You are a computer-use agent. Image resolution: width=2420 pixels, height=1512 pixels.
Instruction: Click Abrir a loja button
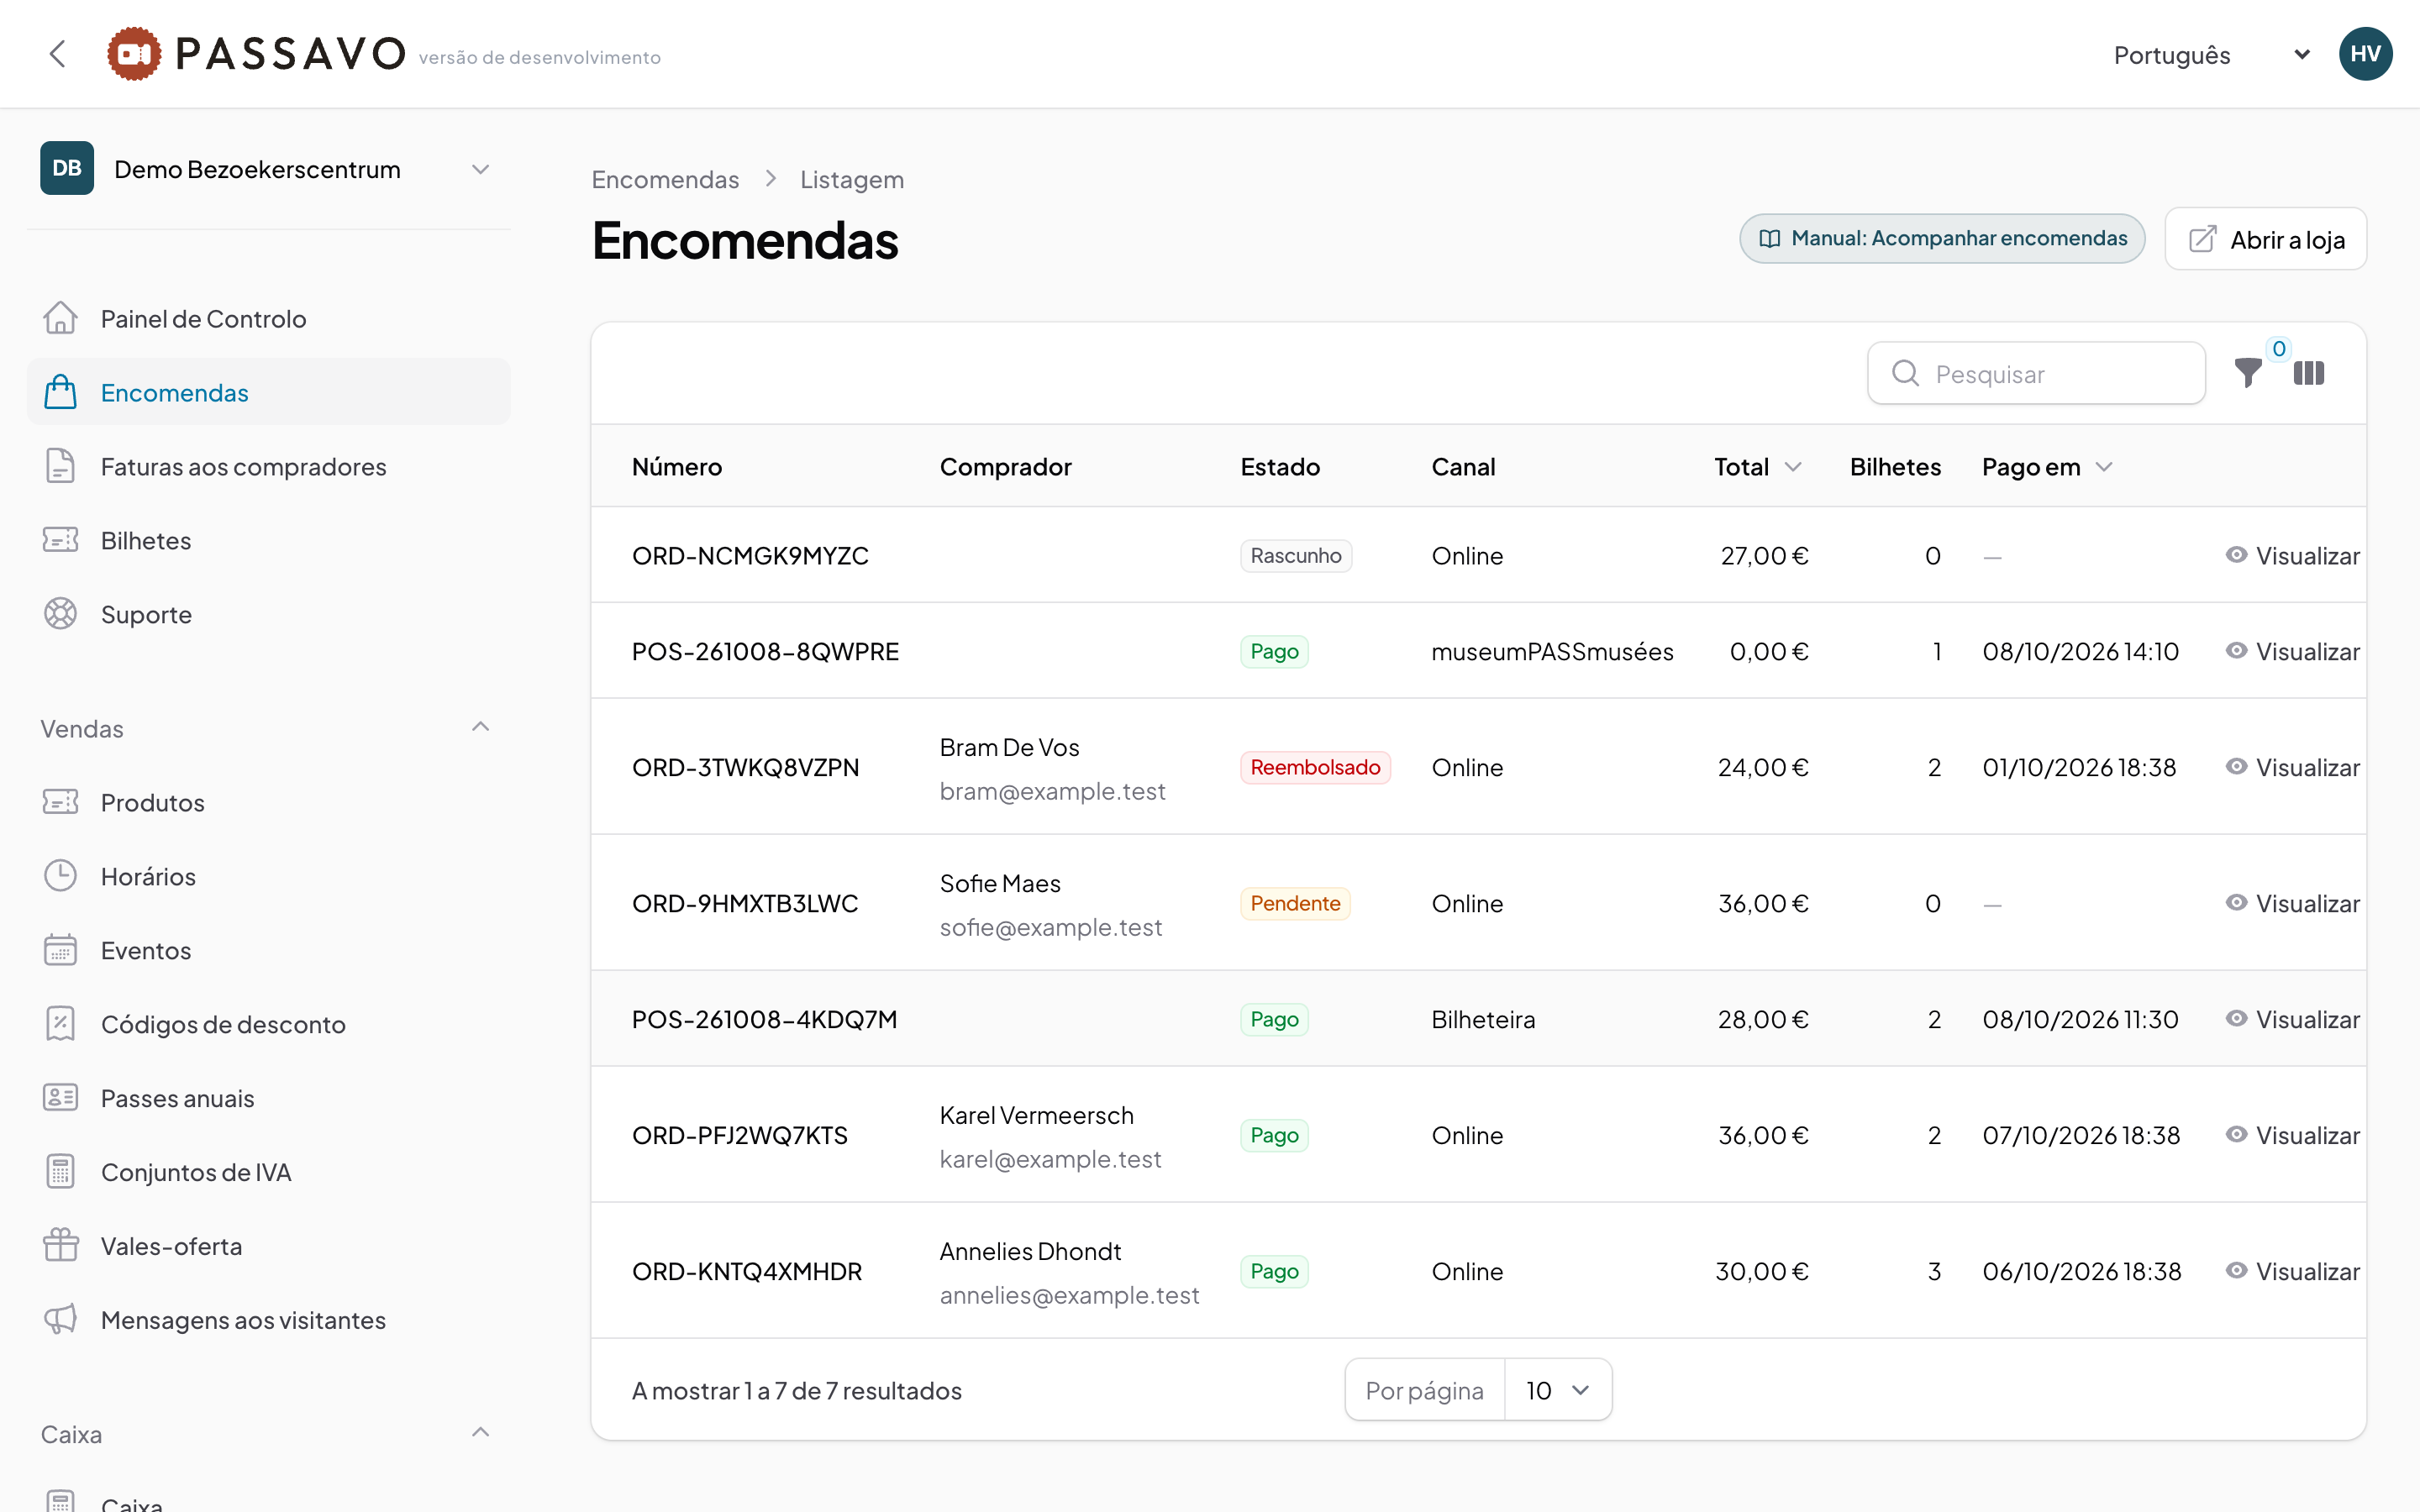(2265, 239)
